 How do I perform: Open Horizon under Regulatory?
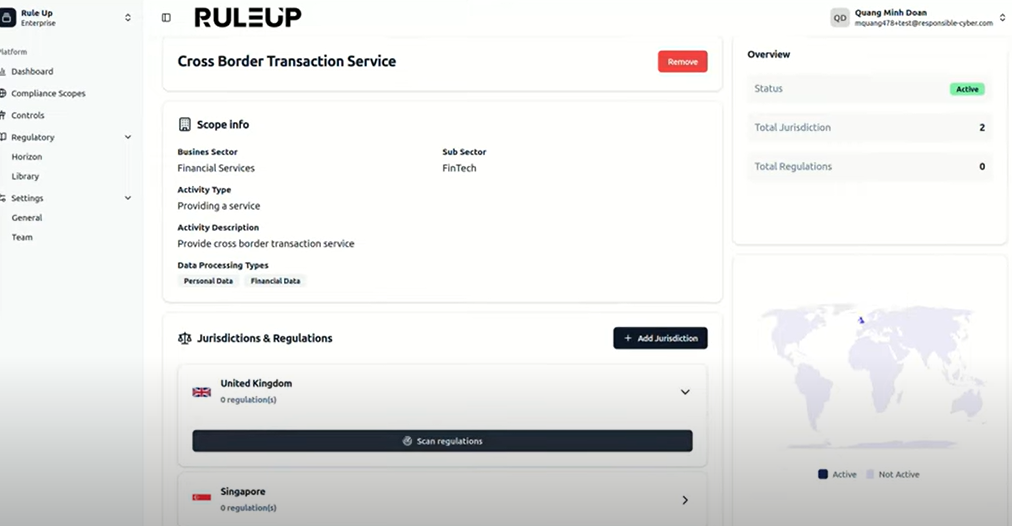coord(26,157)
